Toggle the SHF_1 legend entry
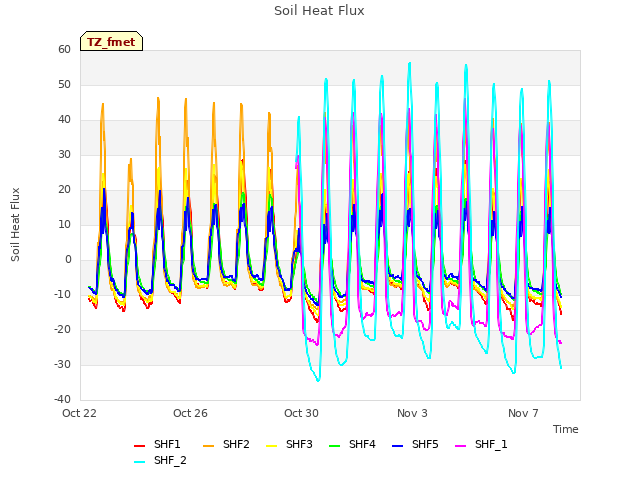640x480 pixels. pyautogui.click(x=481, y=444)
